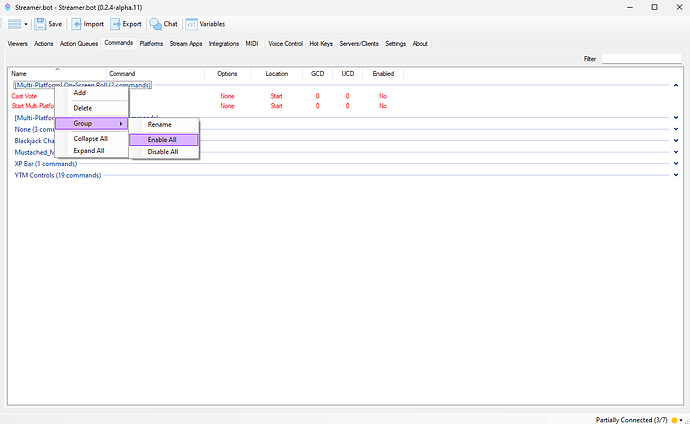Open the Variables toolbar icon

(x=191, y=23)
